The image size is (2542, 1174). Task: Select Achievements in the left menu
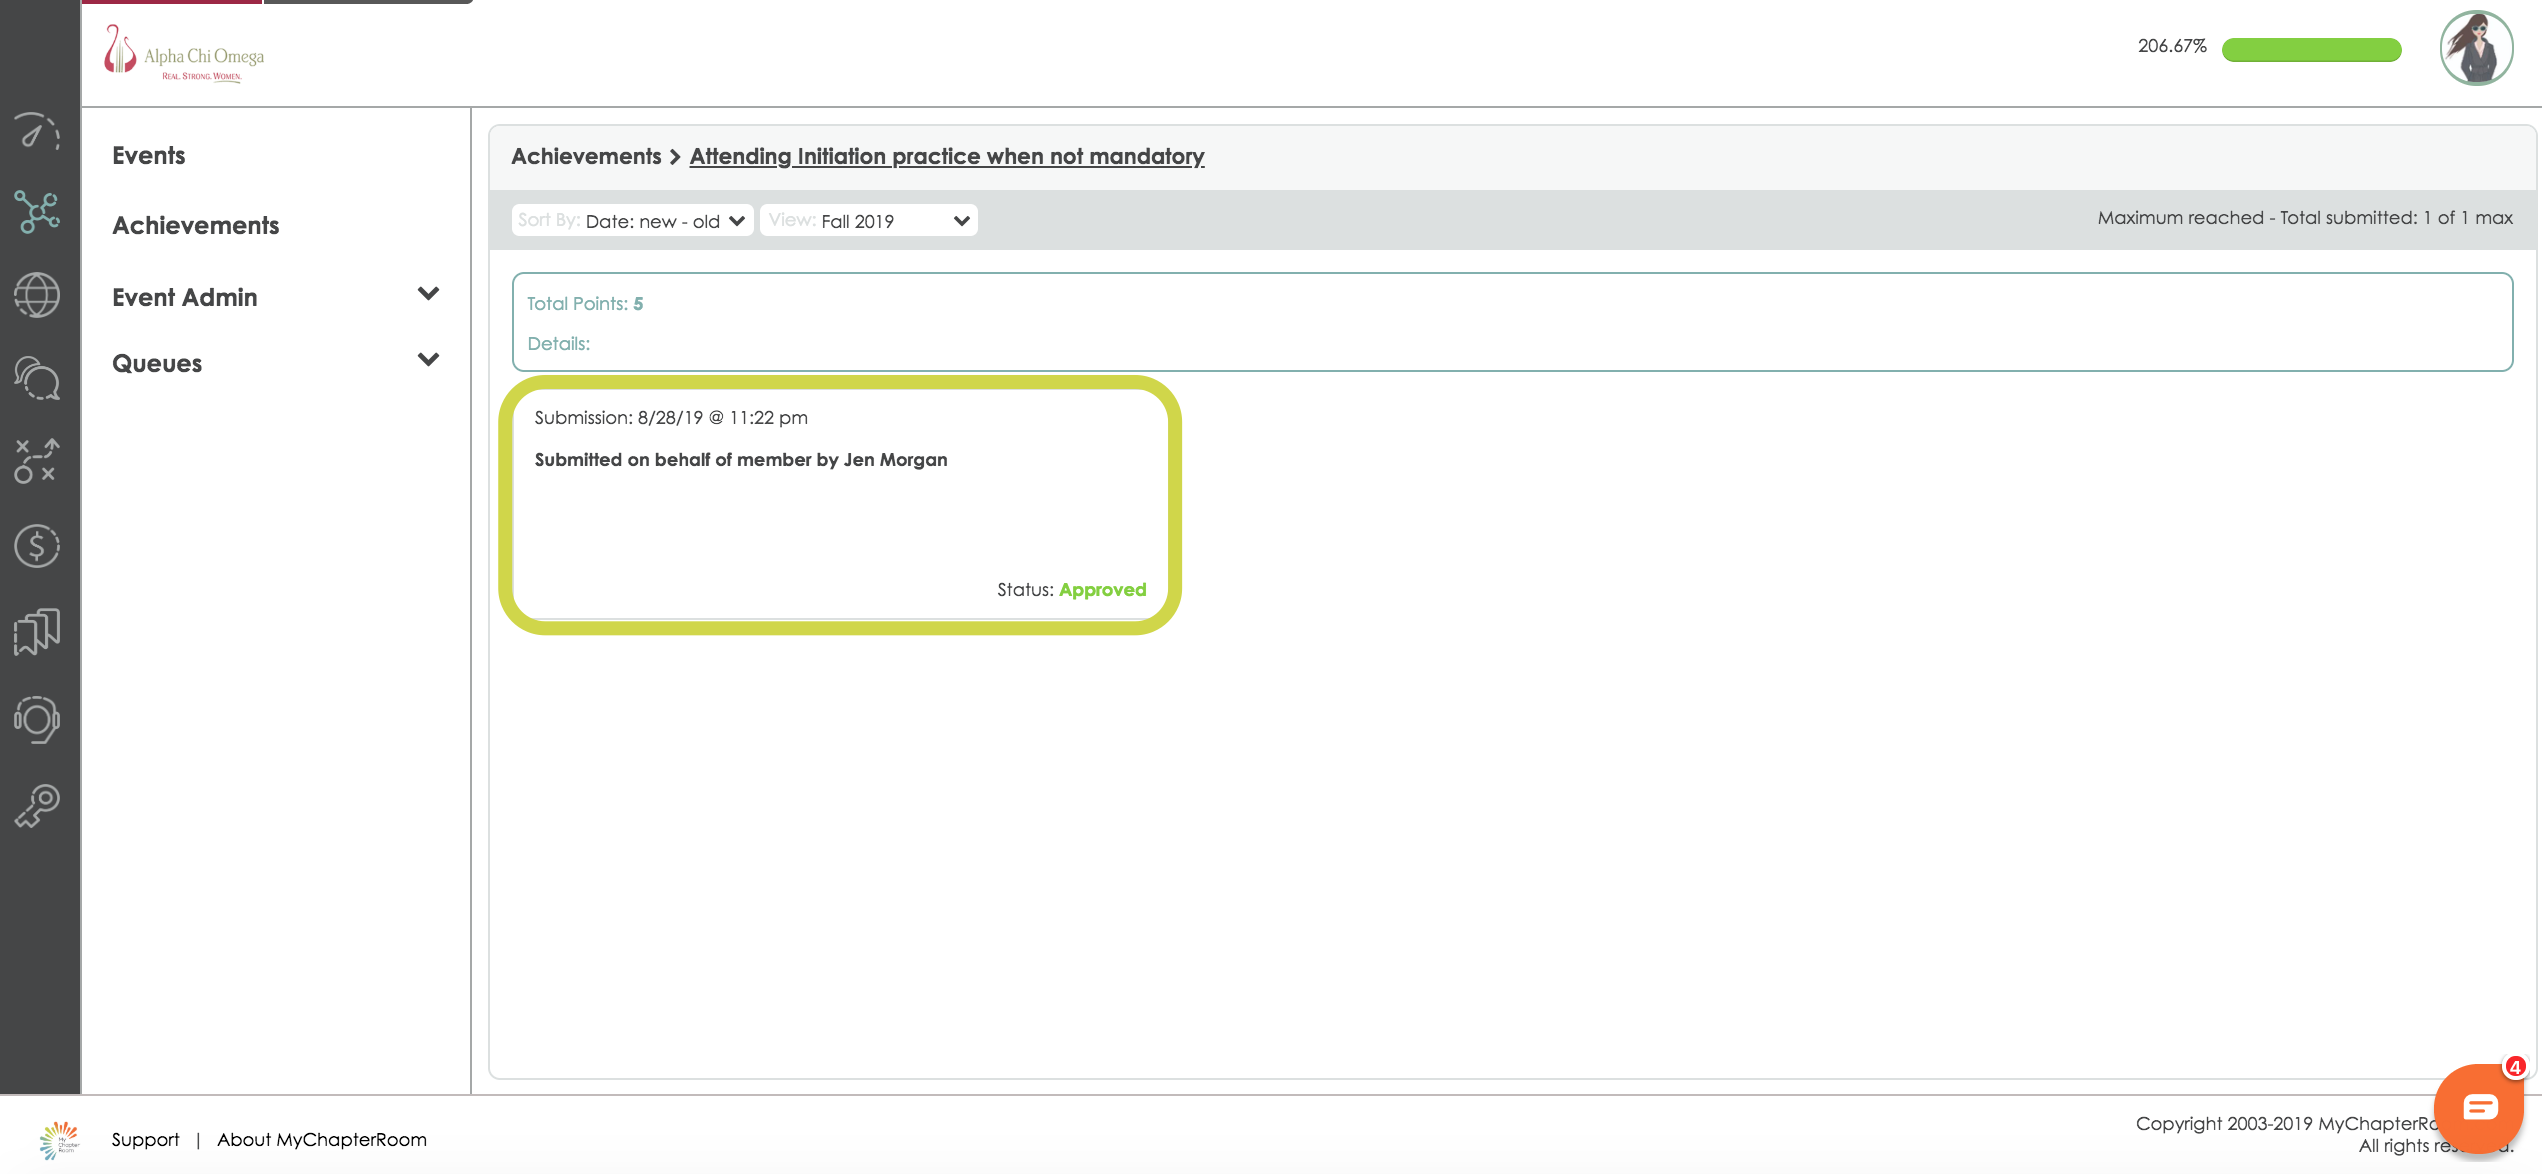[195, 226]
